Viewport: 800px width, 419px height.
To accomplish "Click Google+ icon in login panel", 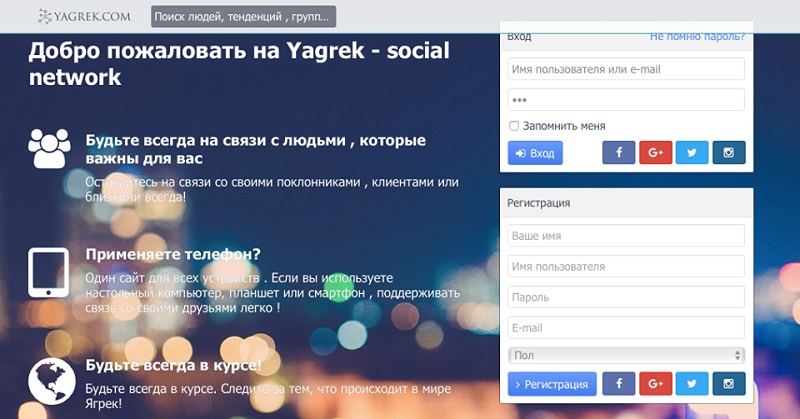I will [655, 153].
